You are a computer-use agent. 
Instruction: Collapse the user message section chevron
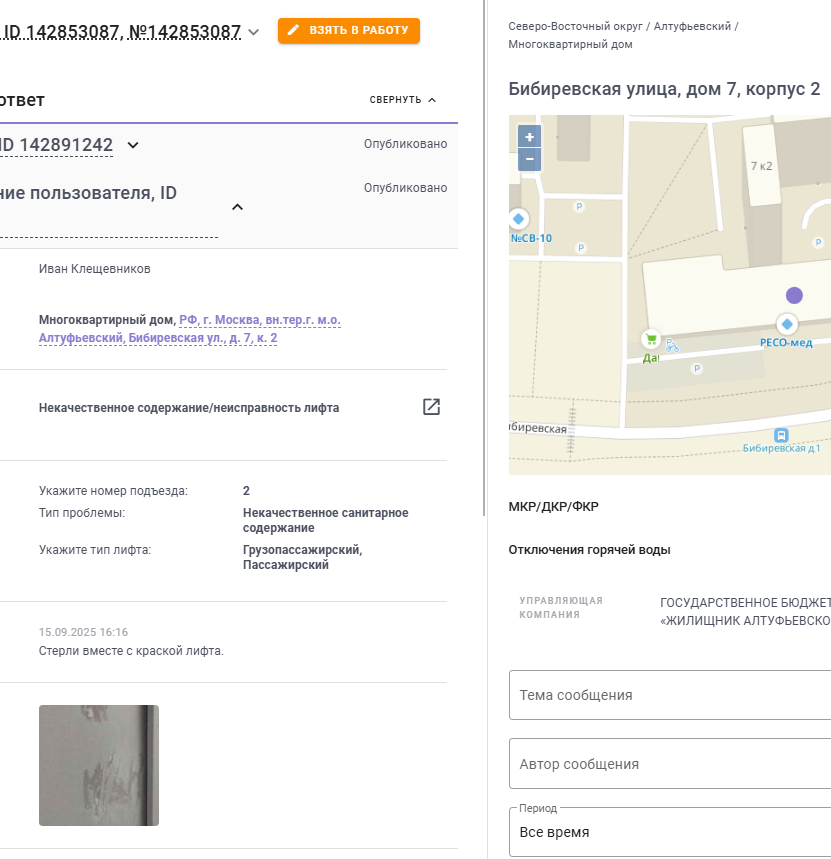tap(237, 207)
